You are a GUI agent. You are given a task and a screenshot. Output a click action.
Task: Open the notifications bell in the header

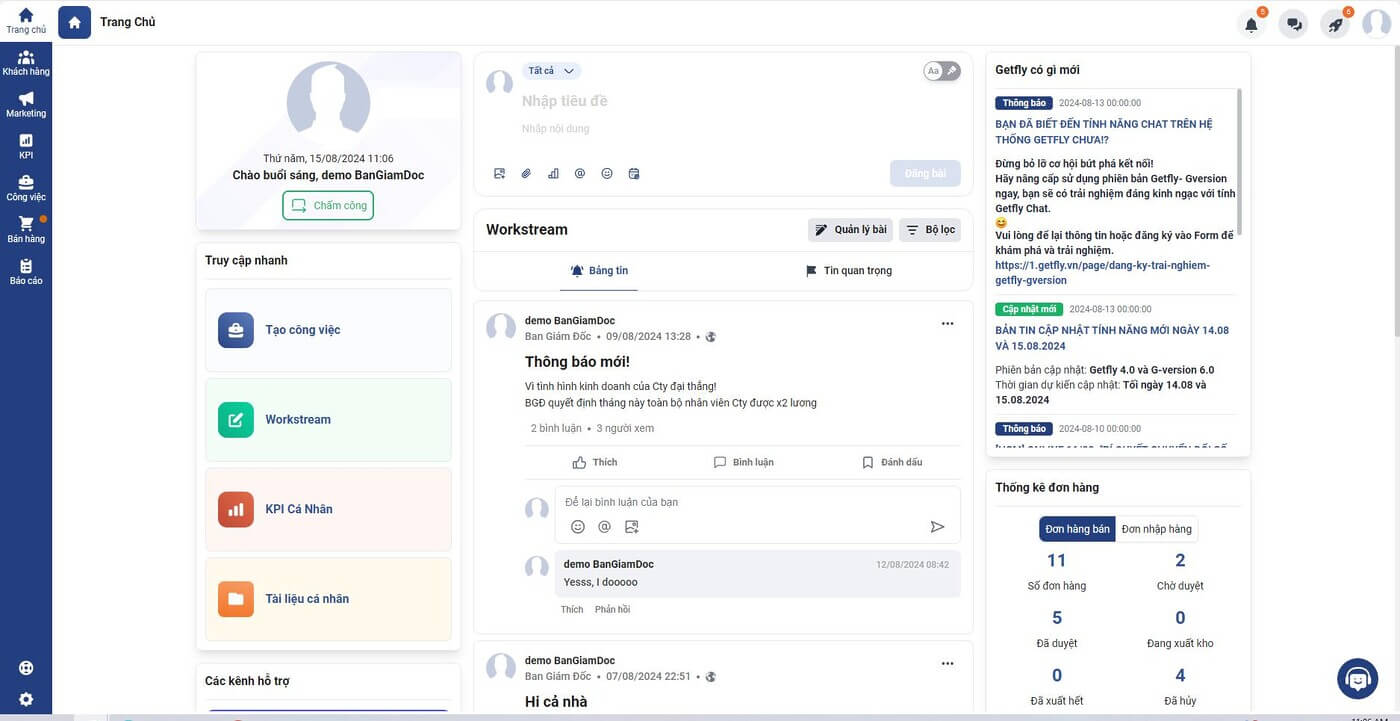pos(1251,24)
